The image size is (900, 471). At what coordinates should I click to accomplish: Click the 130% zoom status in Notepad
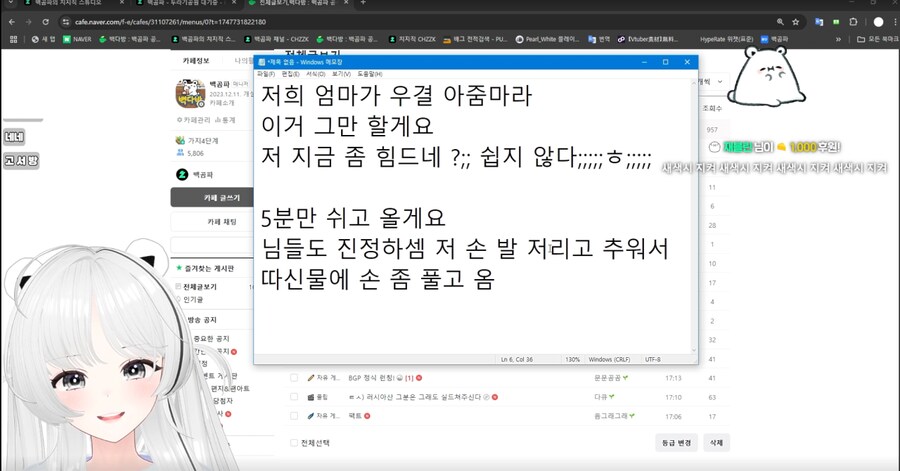pos(572,360)
